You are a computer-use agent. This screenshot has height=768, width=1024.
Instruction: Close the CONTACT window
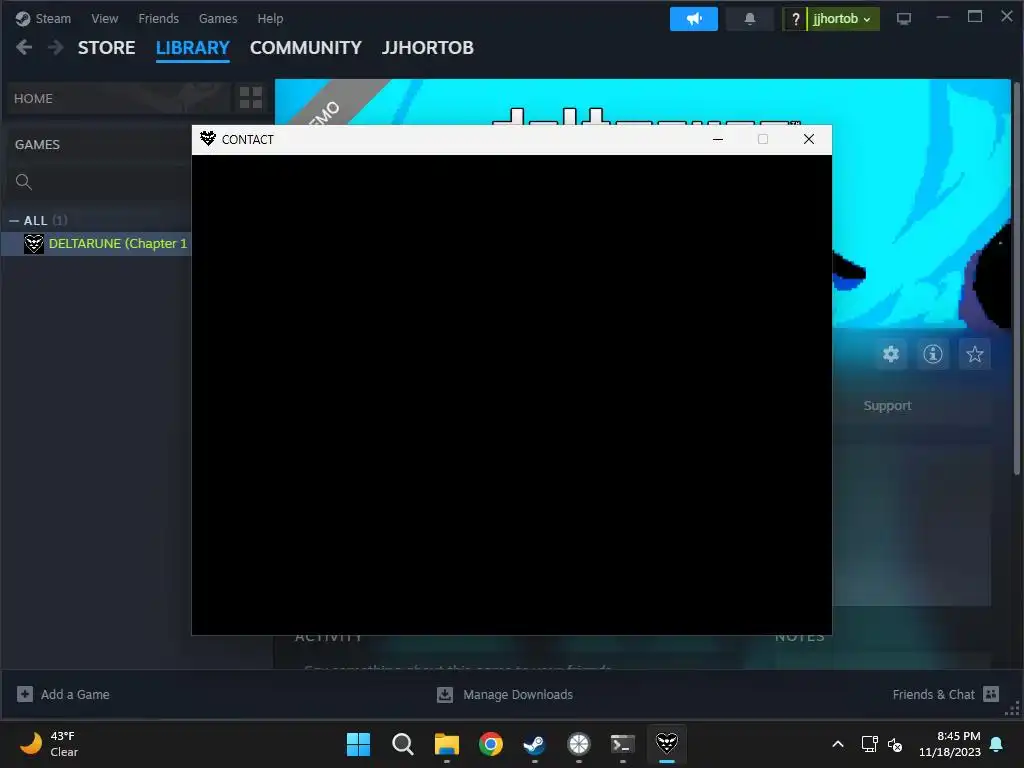pos(808,139)
